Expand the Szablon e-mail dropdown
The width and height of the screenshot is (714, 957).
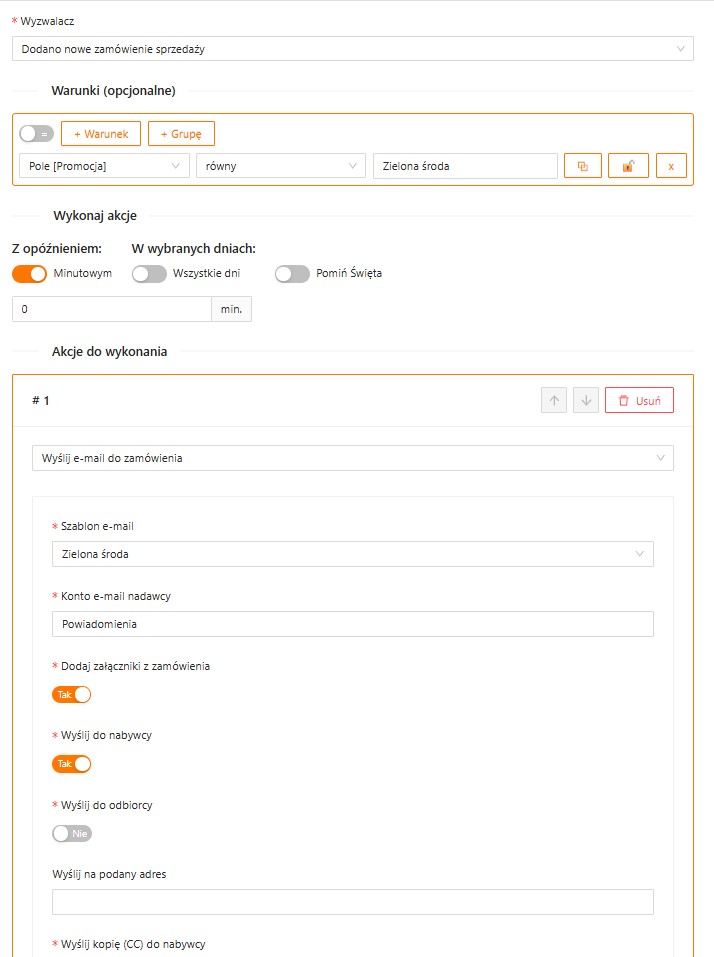click(352, 554)
